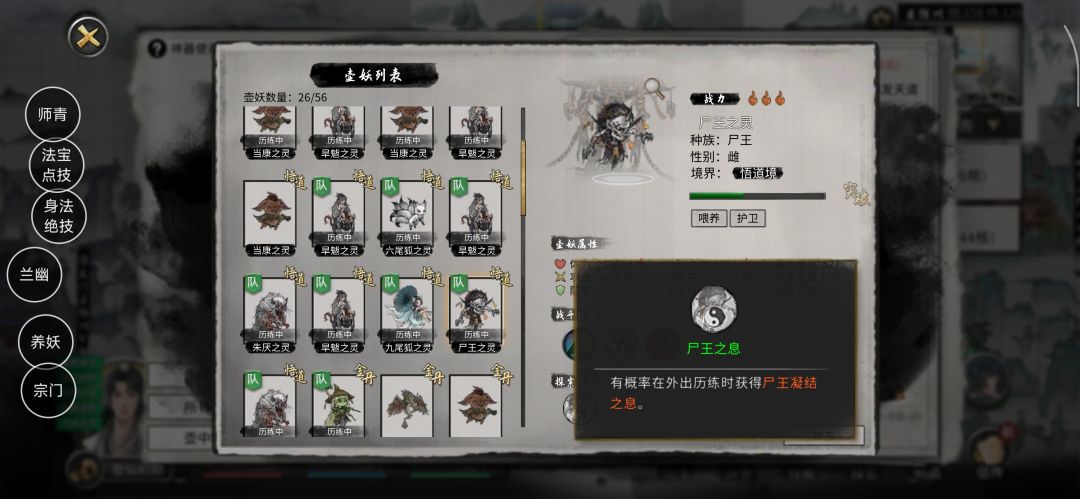1080x499 pixels.
Task: Open the 养妖 shortcut bubble
Action: click(x=45, y=342)
